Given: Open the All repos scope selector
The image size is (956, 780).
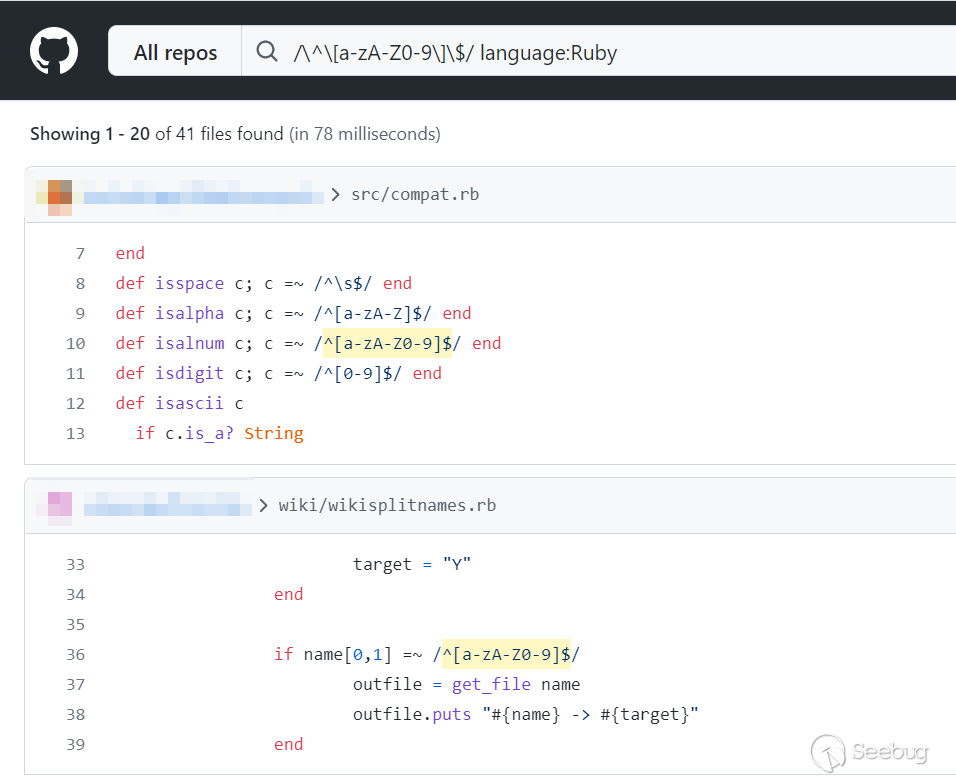Looking at the screenshot, I should [x=175, y=52].
